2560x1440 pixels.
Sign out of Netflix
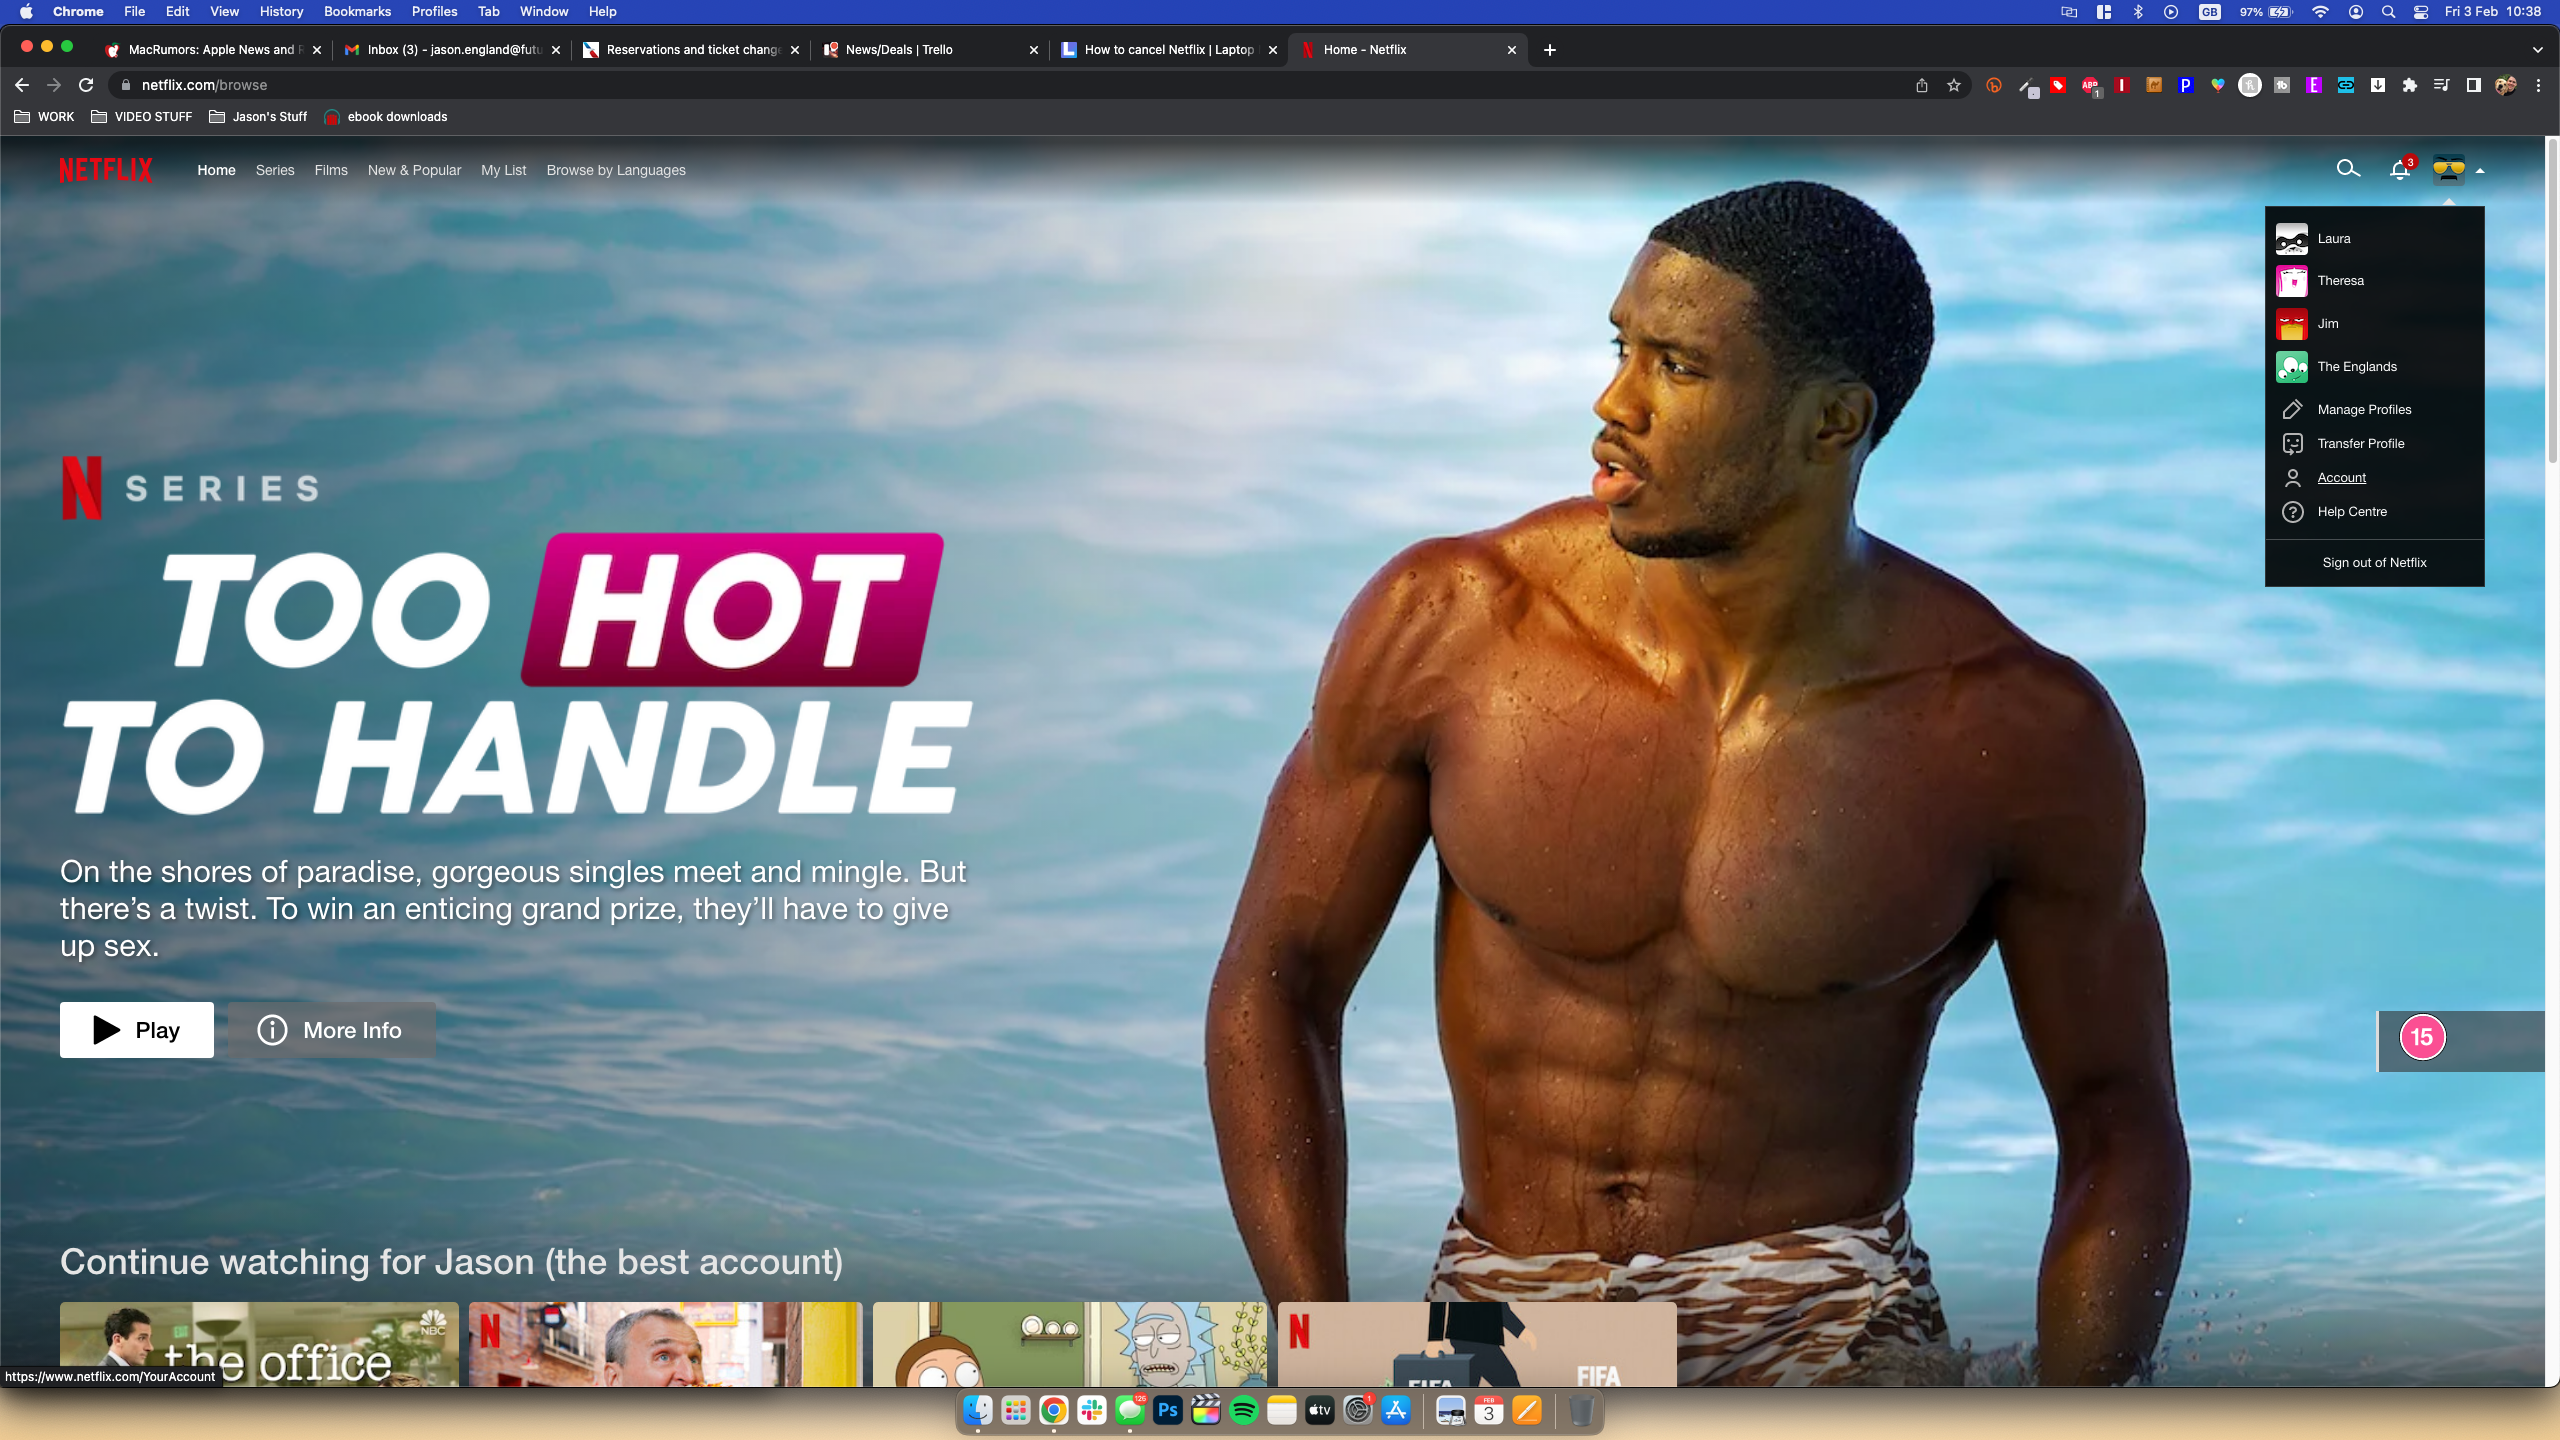pos(2374,563)
